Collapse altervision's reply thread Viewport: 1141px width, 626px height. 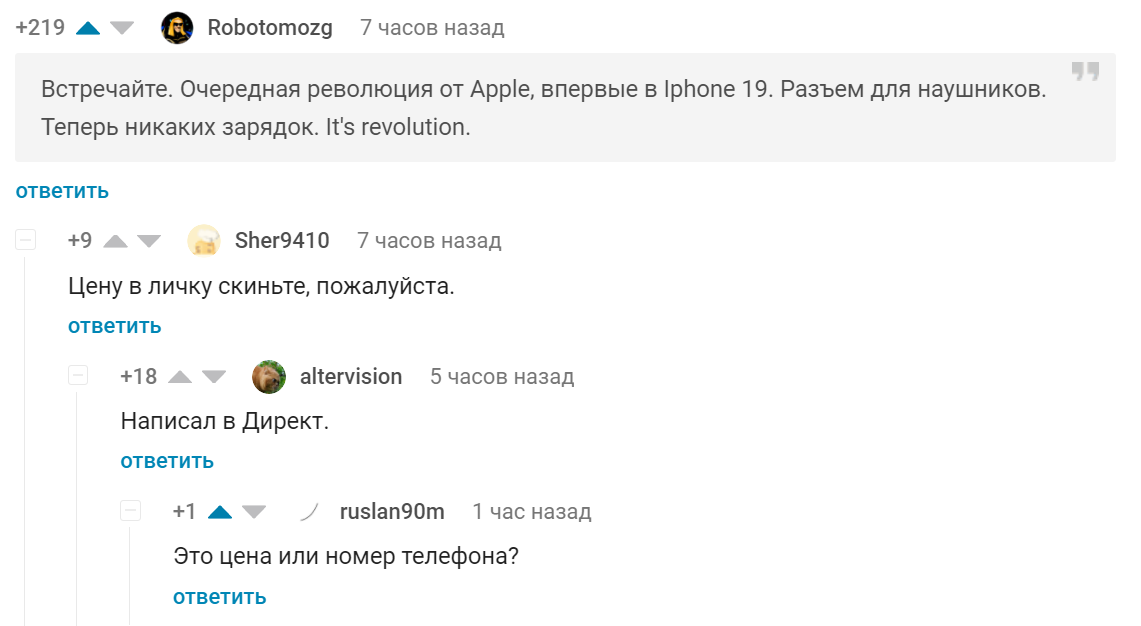click(78, 376)
